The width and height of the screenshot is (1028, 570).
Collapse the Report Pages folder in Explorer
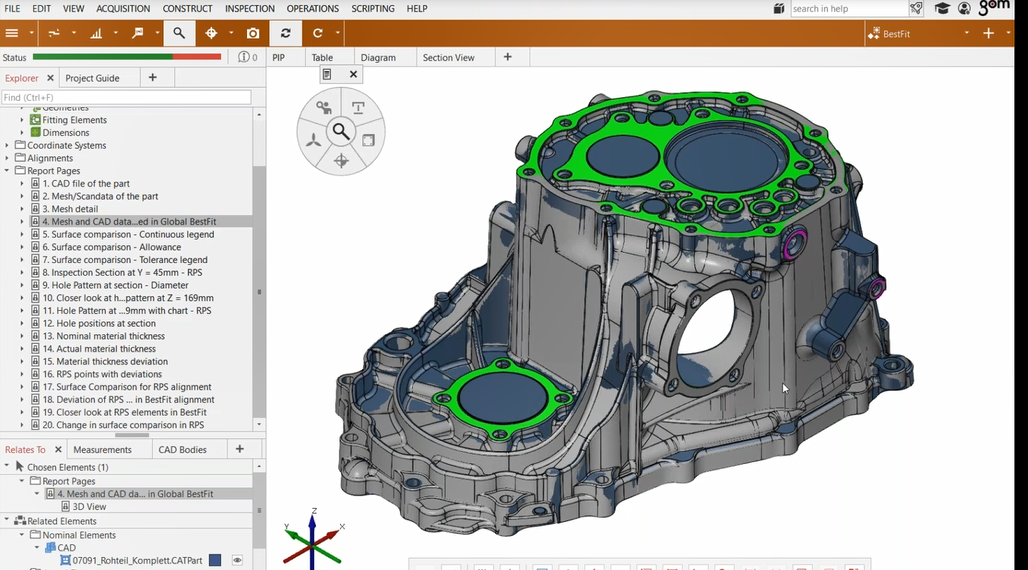8,171
